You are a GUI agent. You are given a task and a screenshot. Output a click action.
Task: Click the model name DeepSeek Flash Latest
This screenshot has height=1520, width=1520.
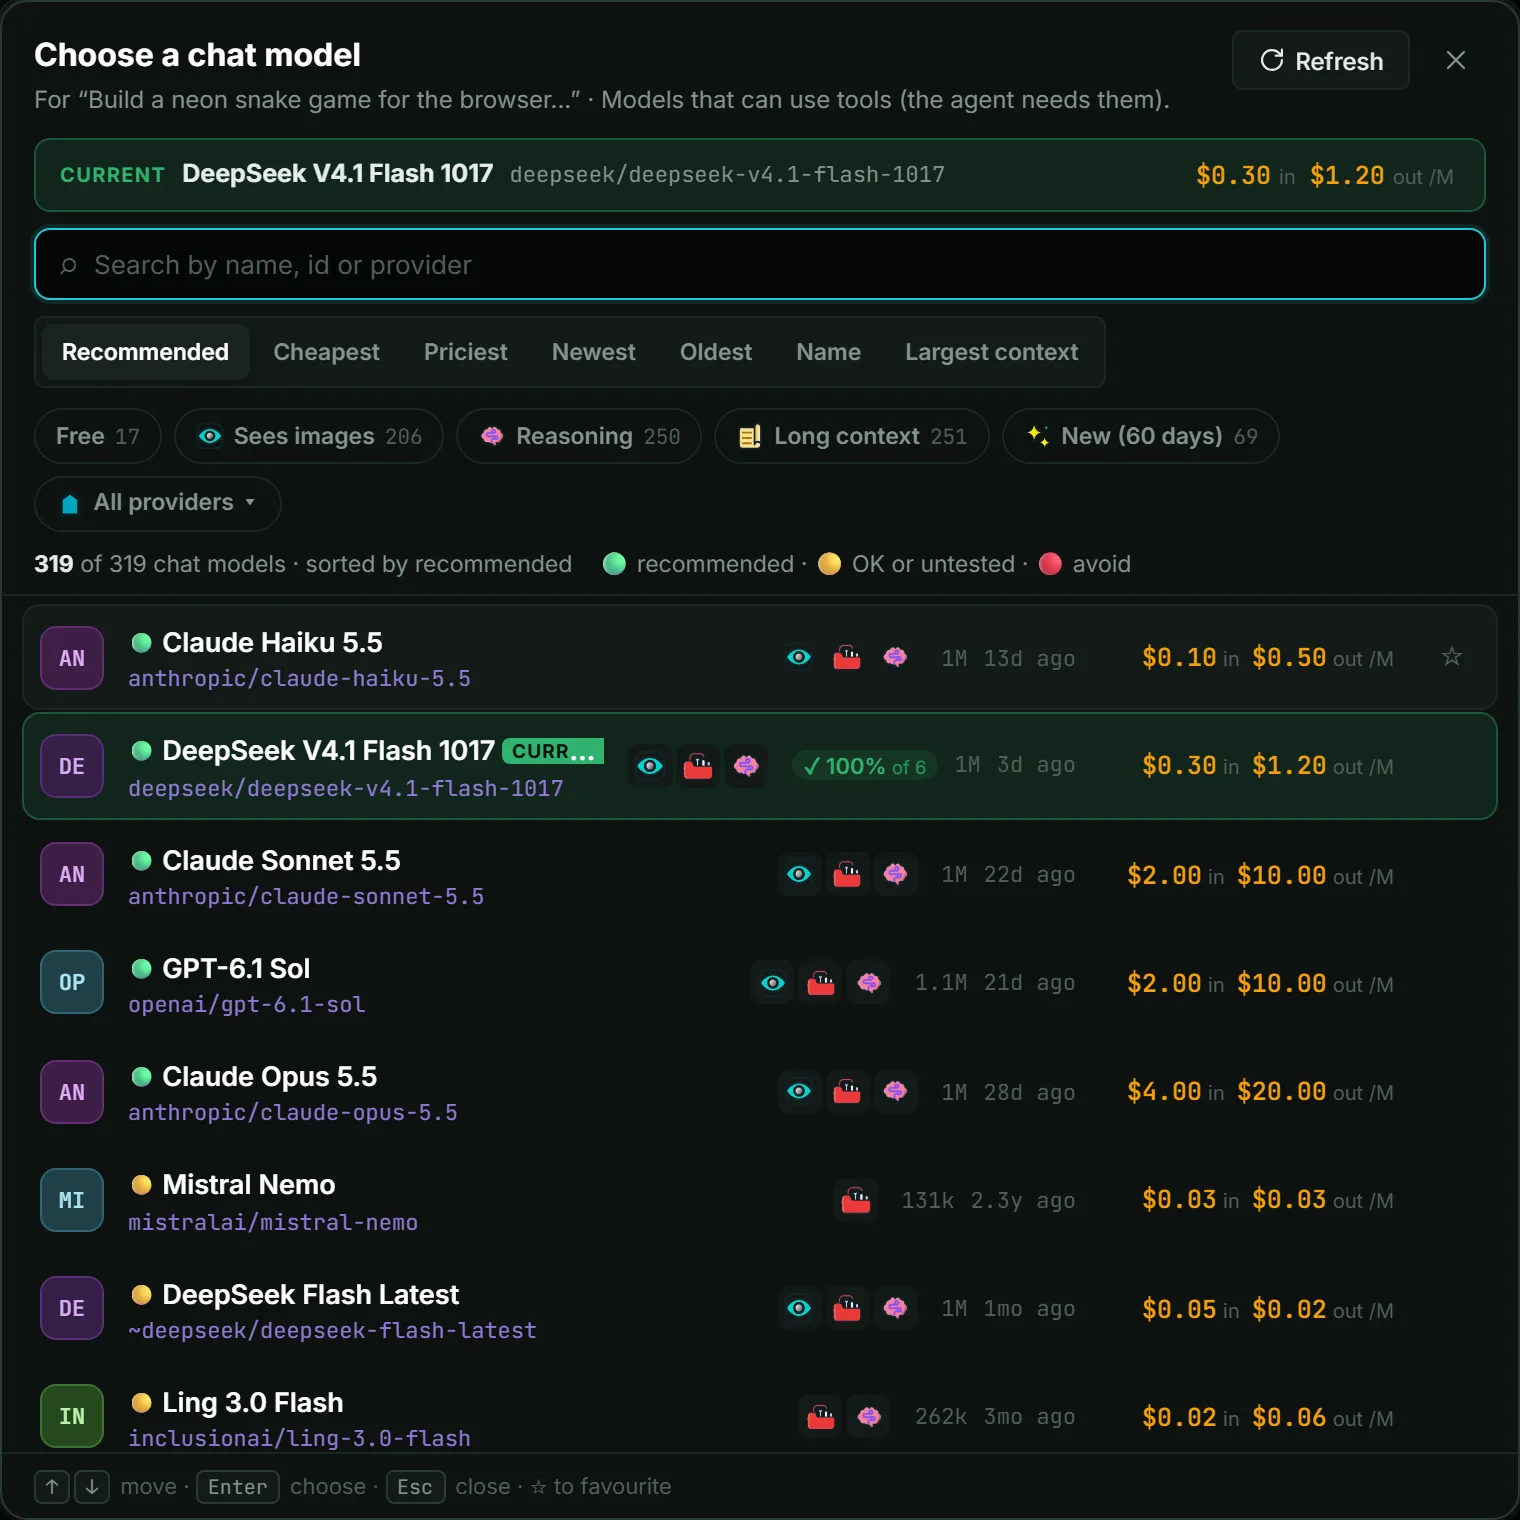coord(311,1294)
